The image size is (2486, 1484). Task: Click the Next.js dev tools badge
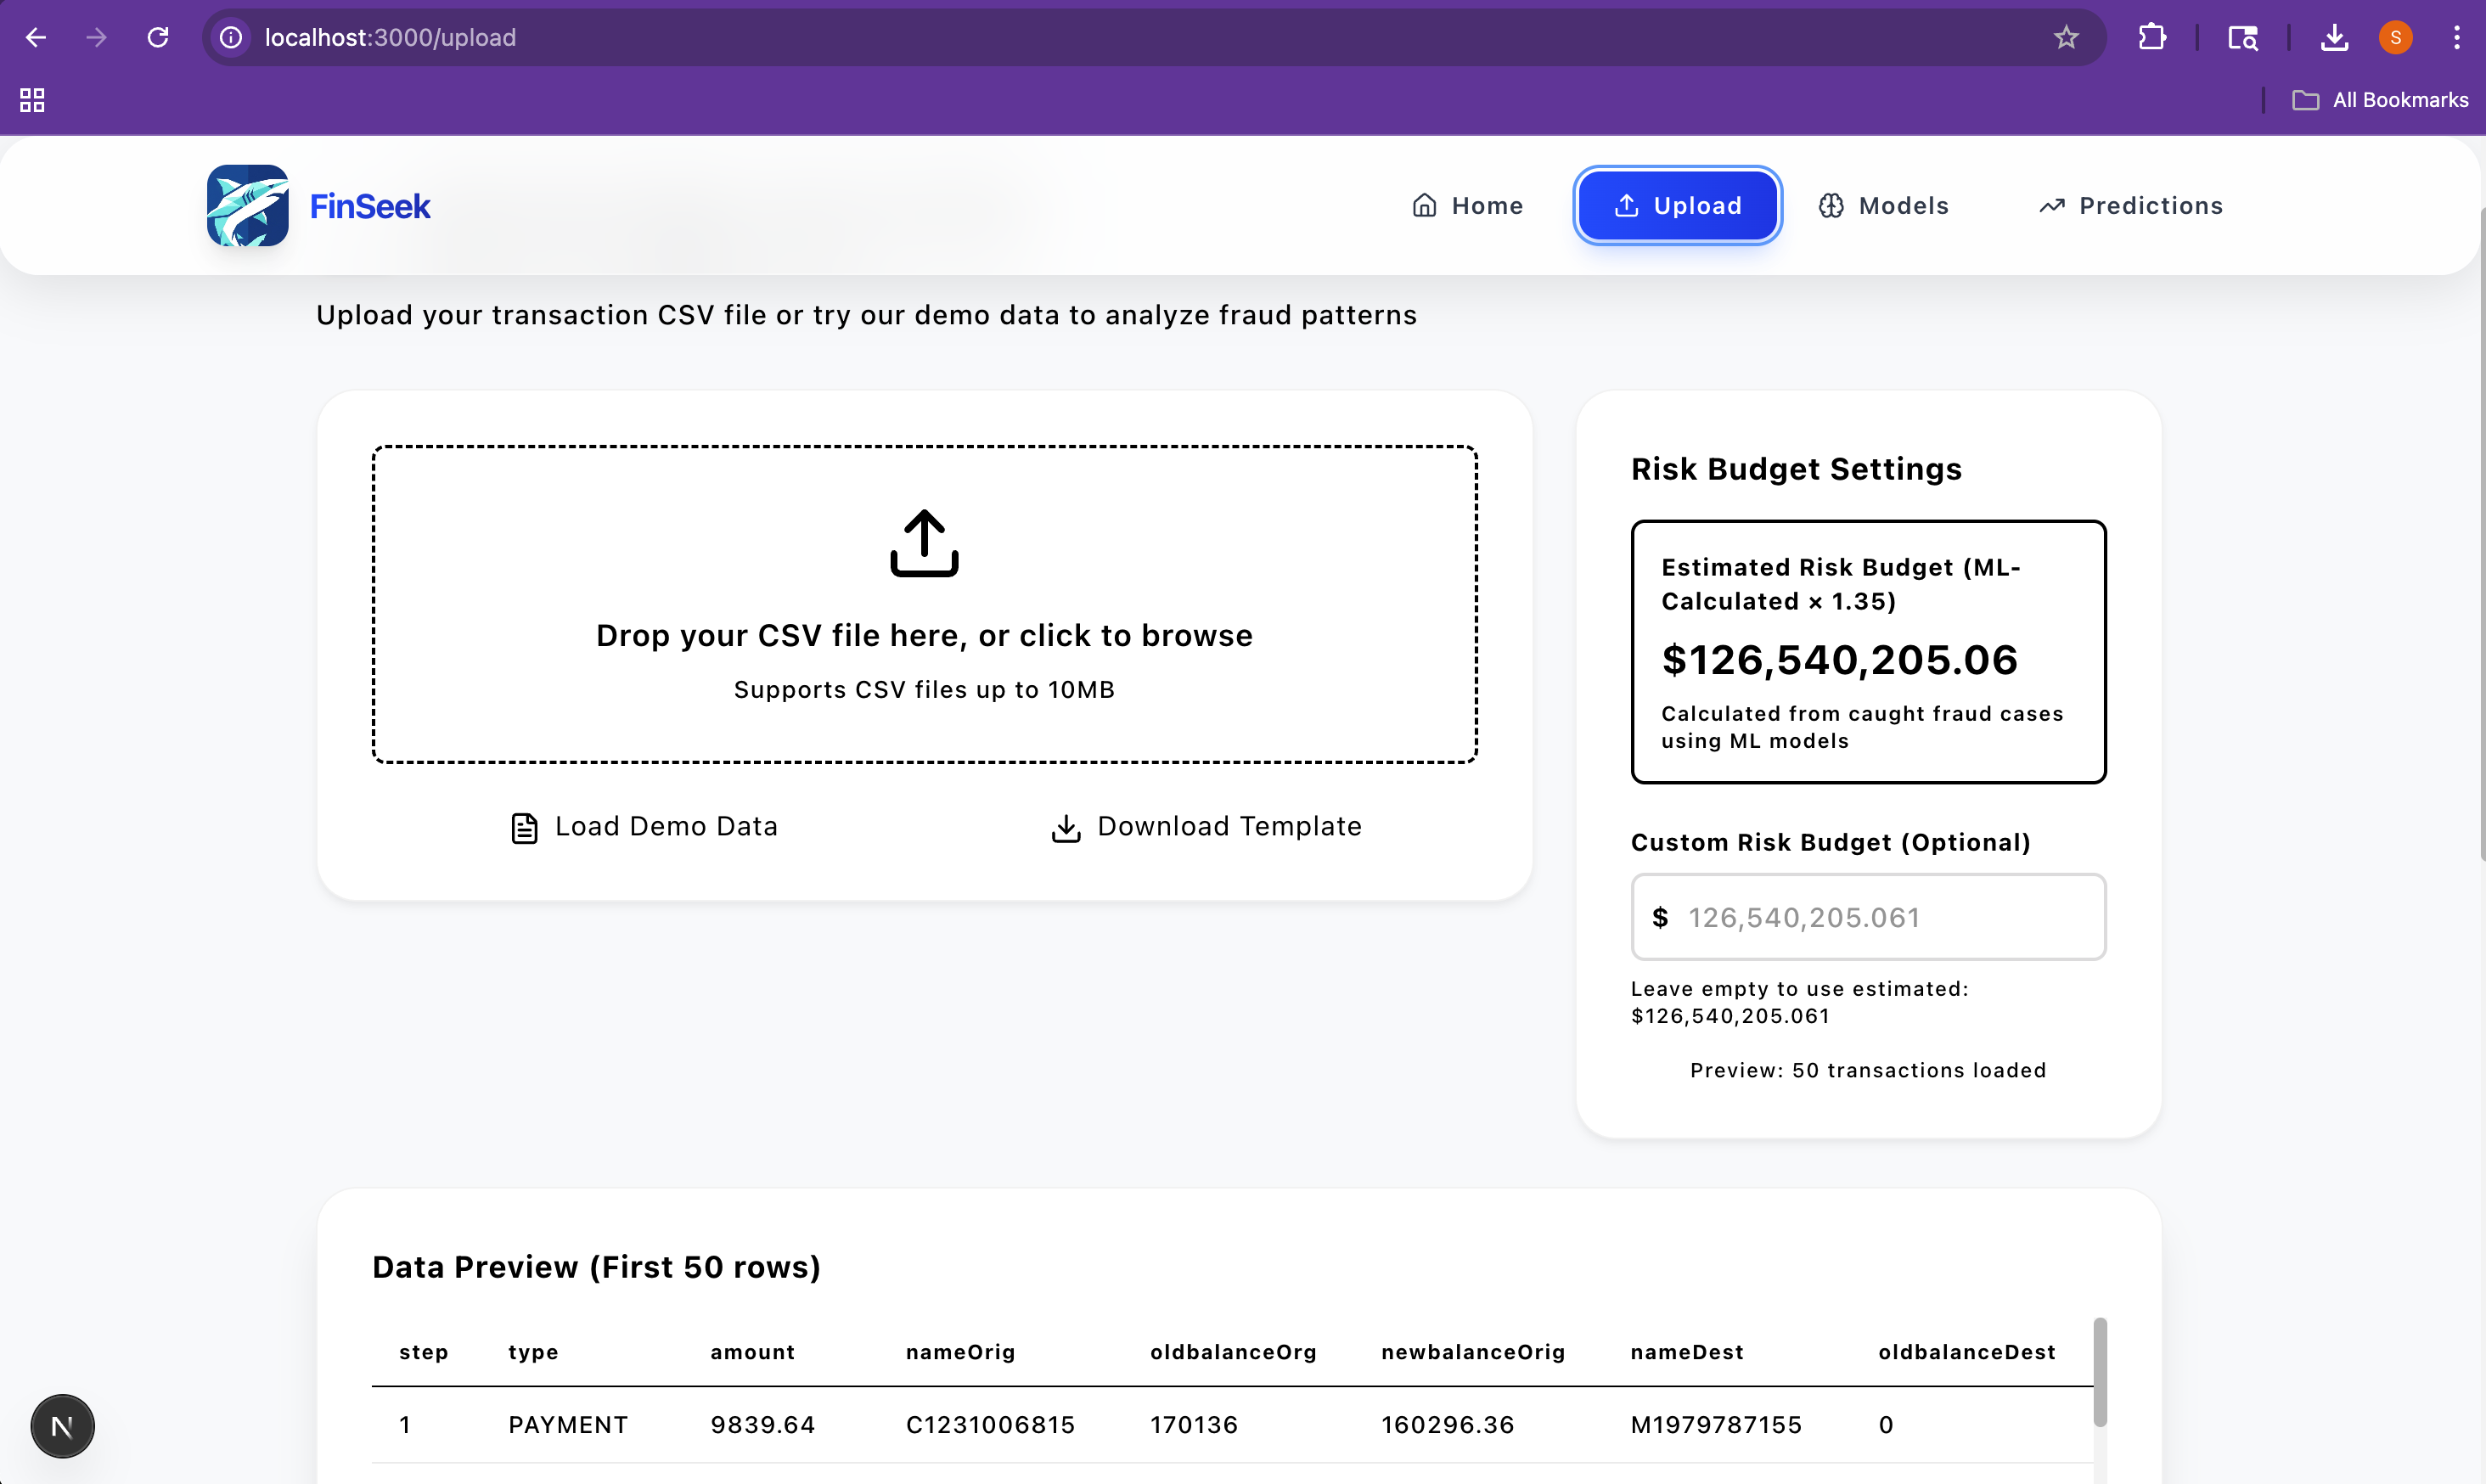62,1426
